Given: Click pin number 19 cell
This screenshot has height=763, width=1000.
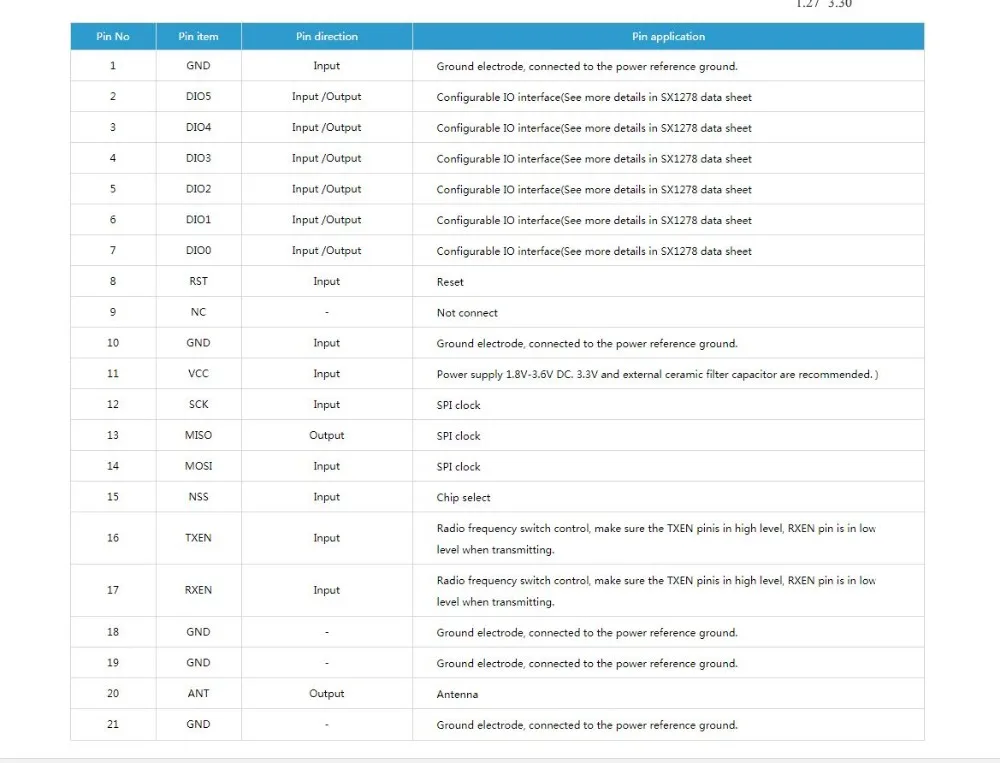Looking at the screenshot, I should [113, 662].
